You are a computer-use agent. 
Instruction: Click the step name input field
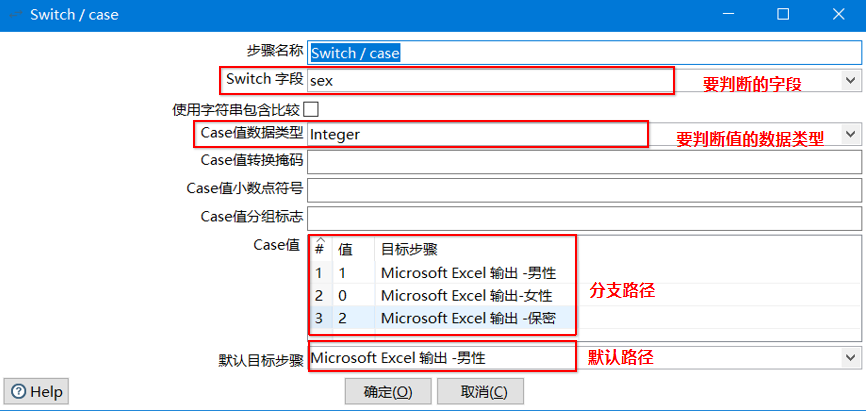(584, 53)
